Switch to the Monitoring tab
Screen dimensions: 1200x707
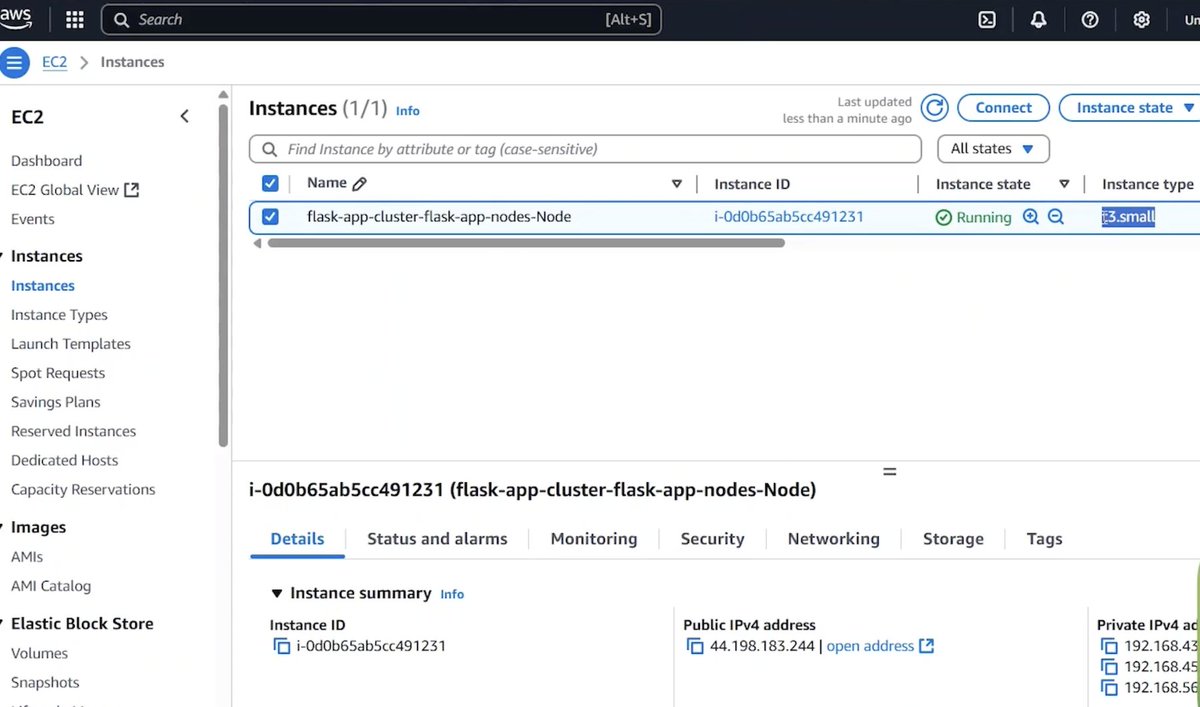tap(594, 539)
